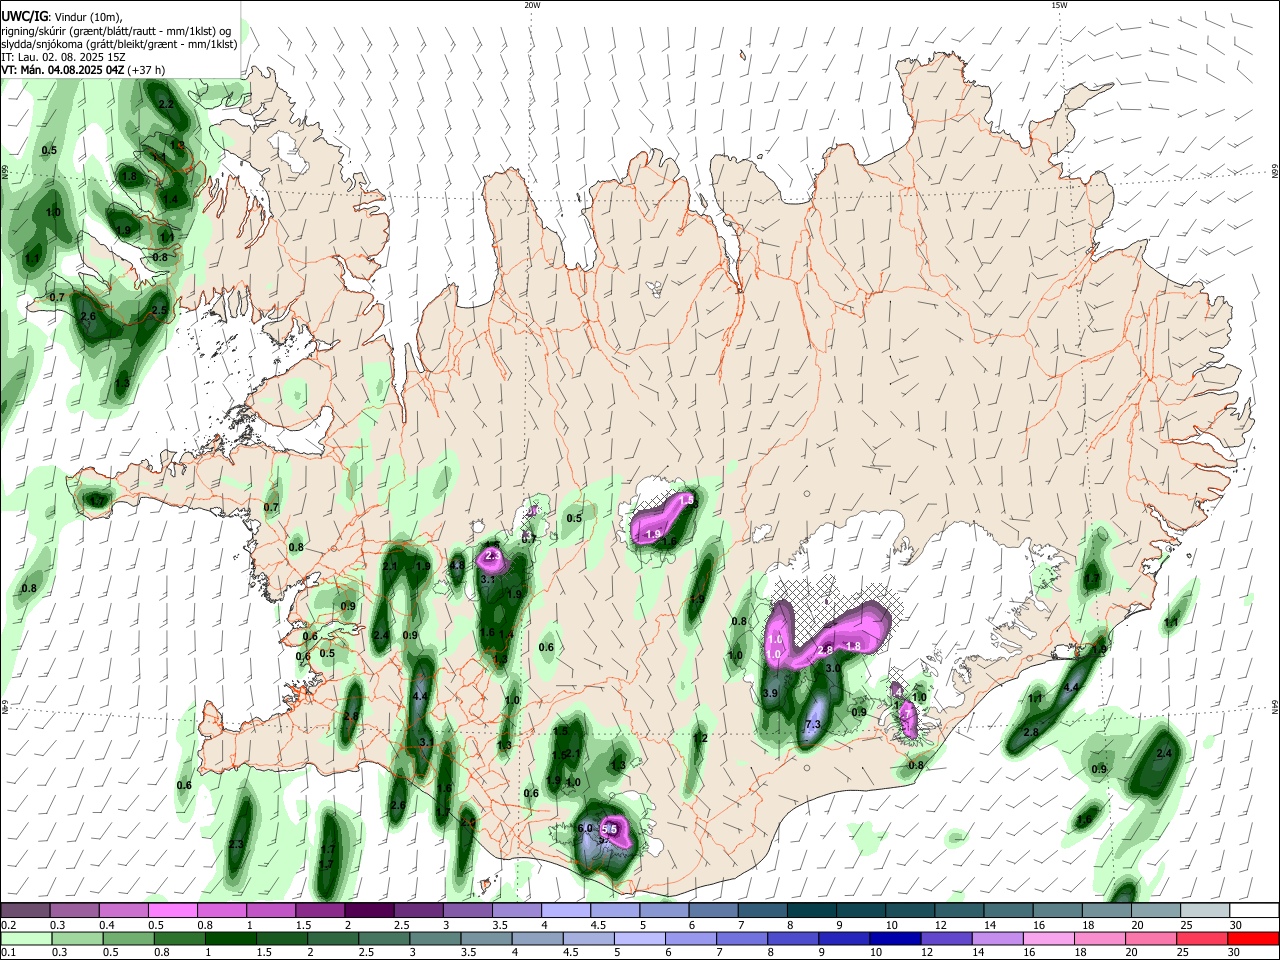Click the light gray 25 swatch in the upper legend row
This screenshot has height=960, width=1280.
(1205, 911)
